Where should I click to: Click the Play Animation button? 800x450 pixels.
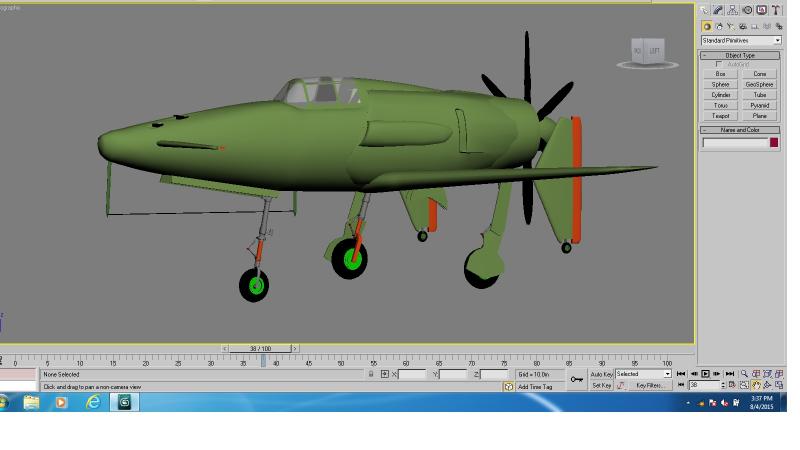point(706,374)
